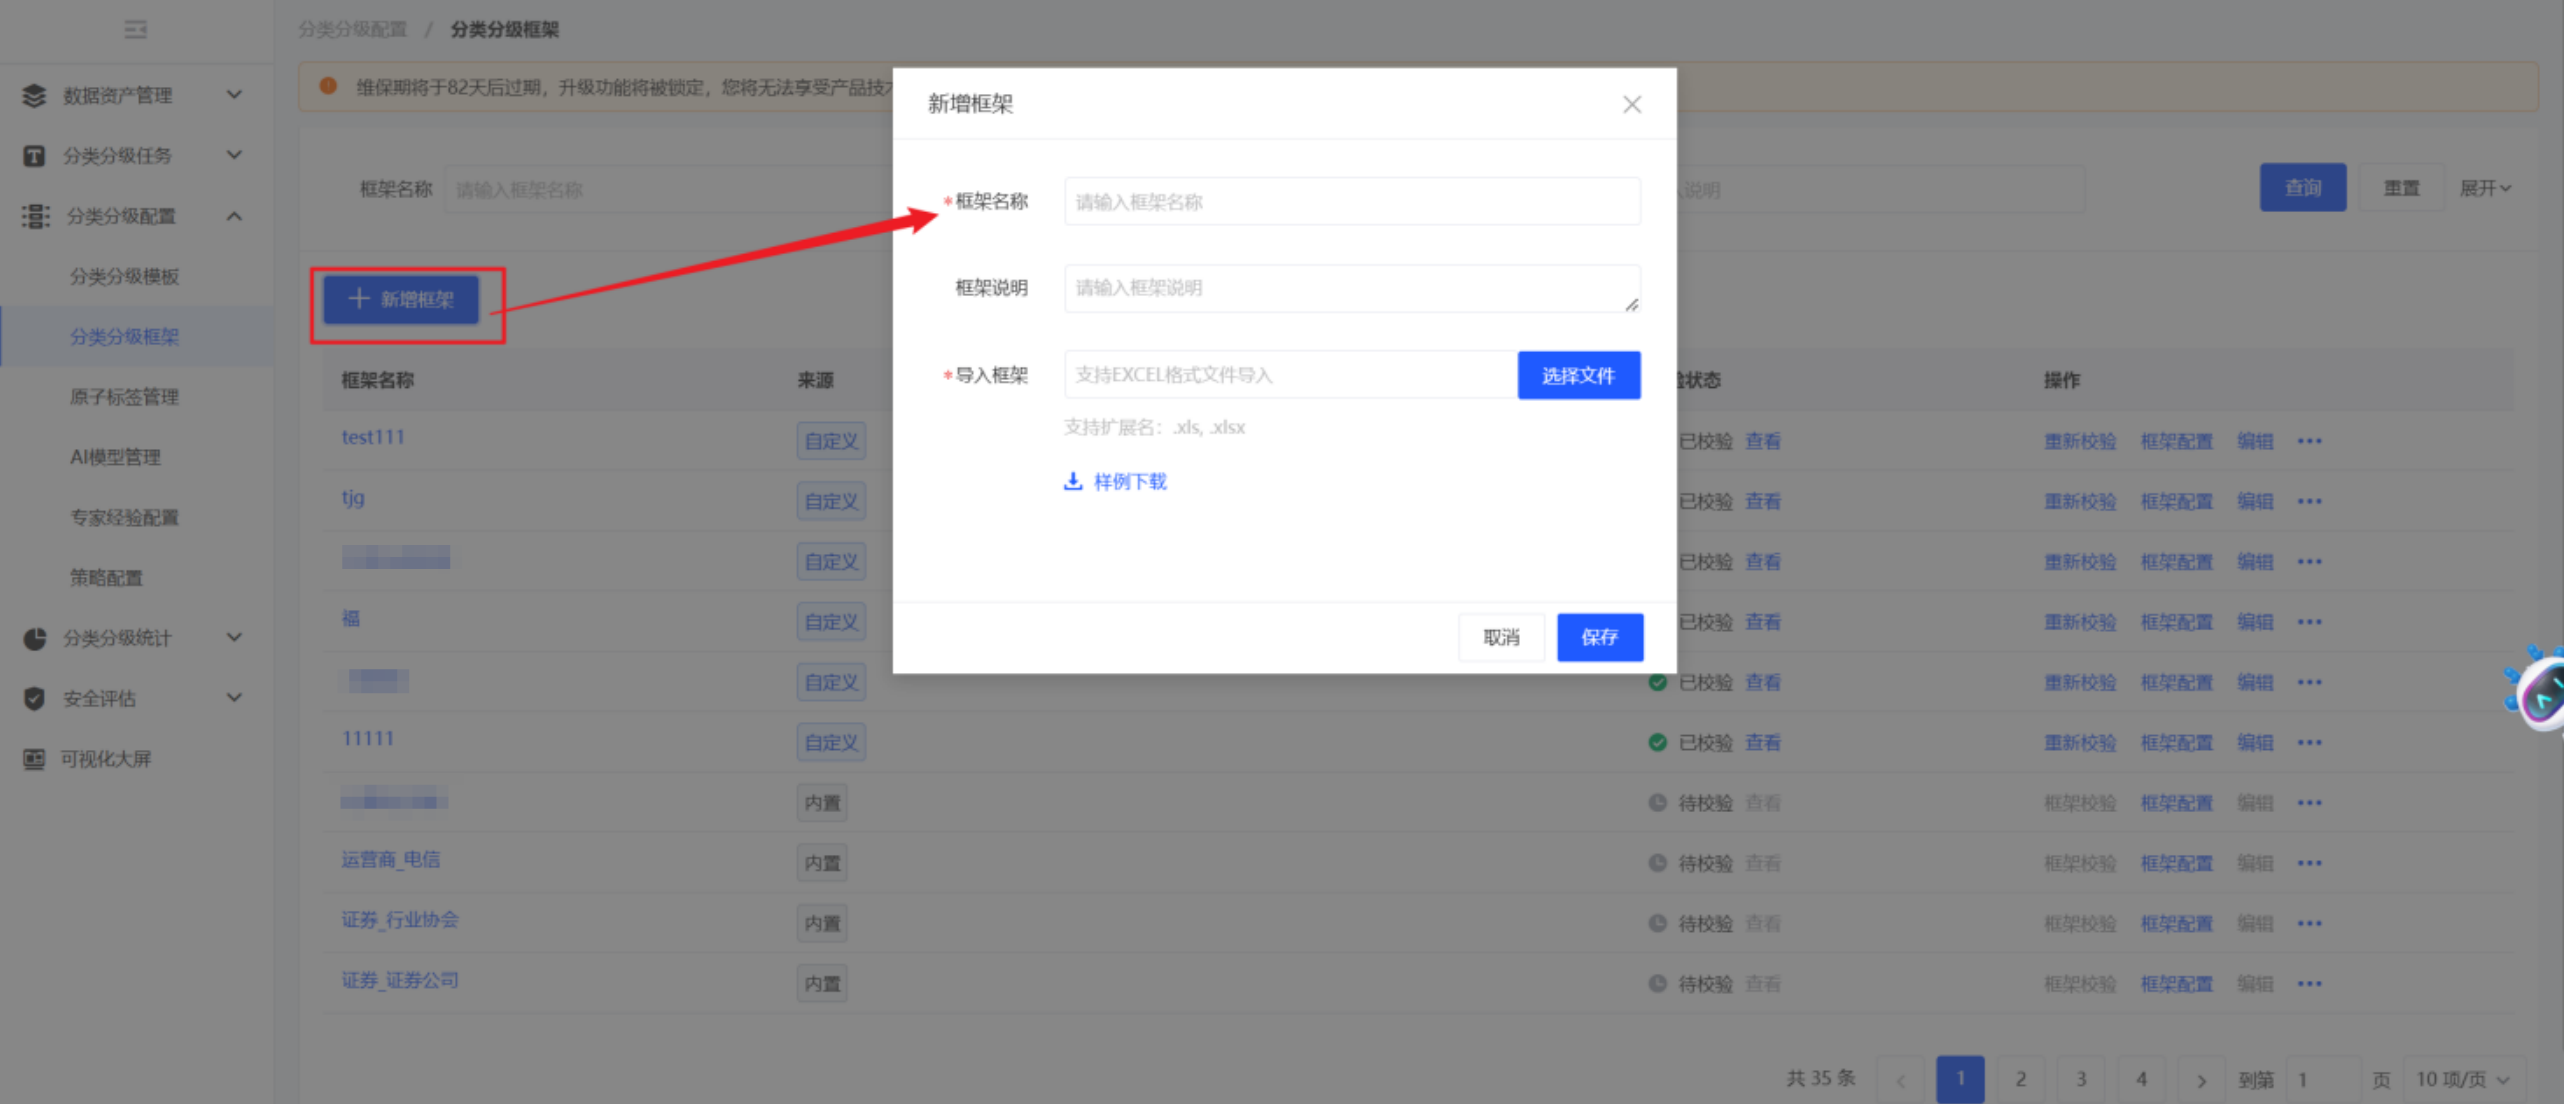Image resolution: width=2564 pixels, height=1104 pixels.
Task: Go to page 4
Action: click(2141, 1080)
